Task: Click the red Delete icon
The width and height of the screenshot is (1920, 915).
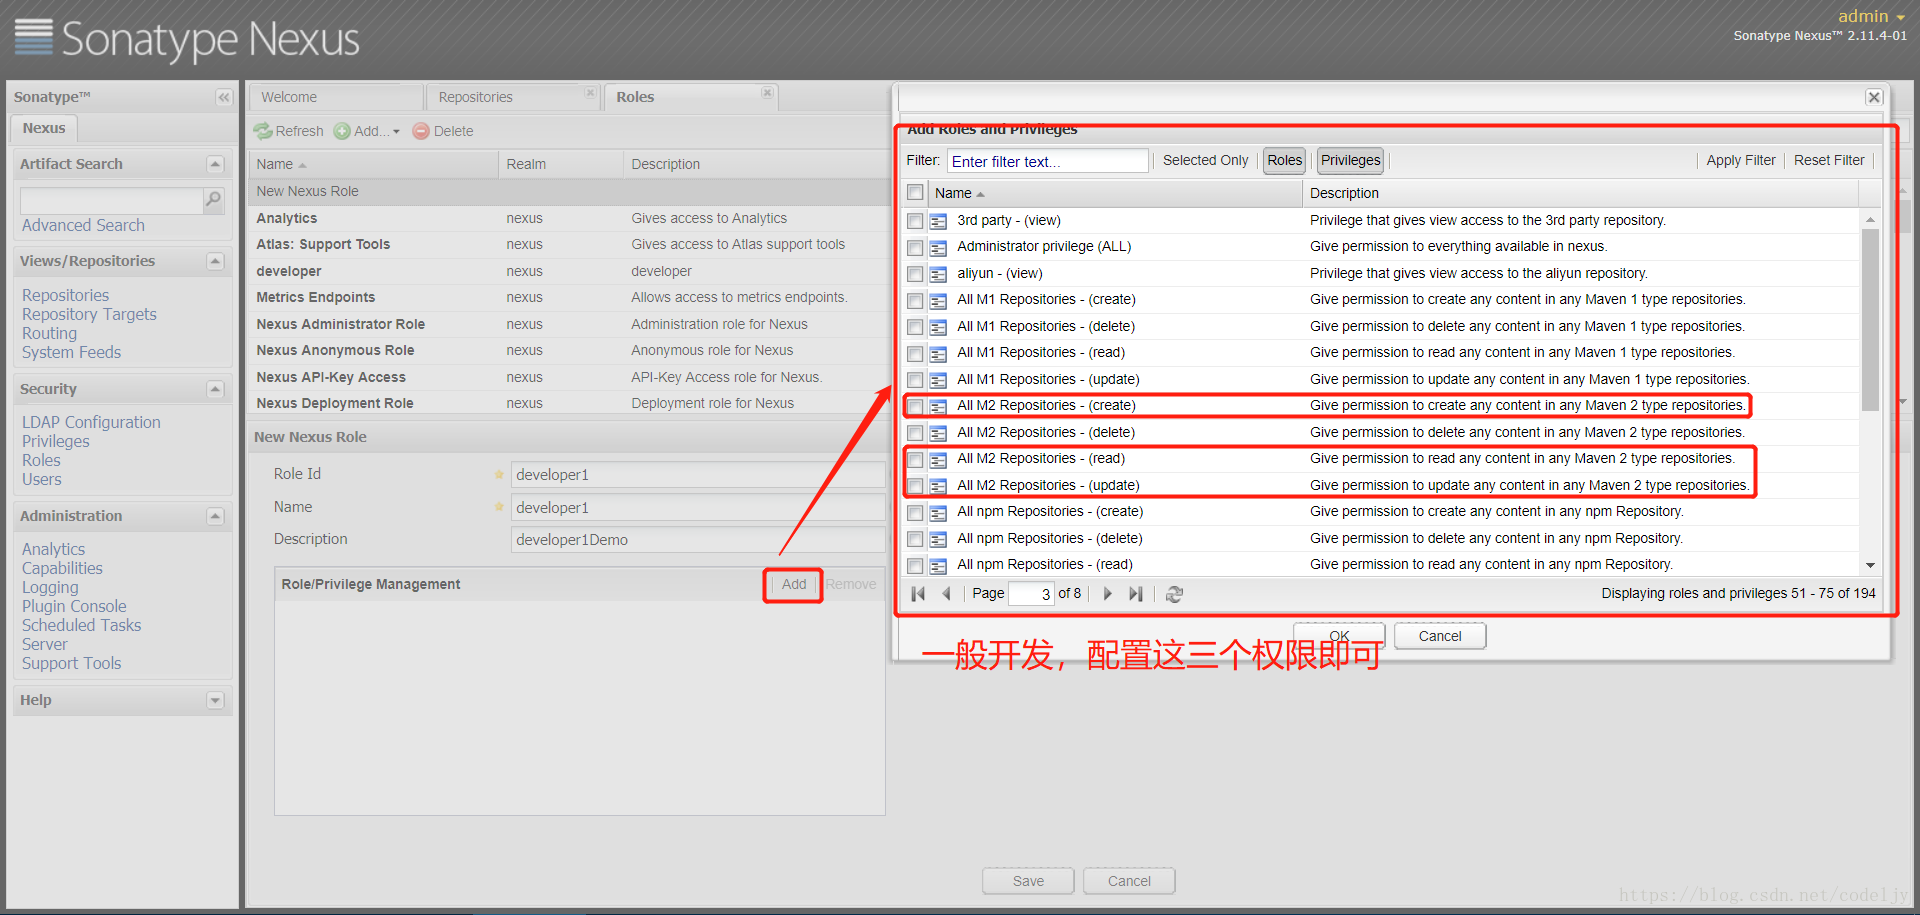Action: (421, 131)
